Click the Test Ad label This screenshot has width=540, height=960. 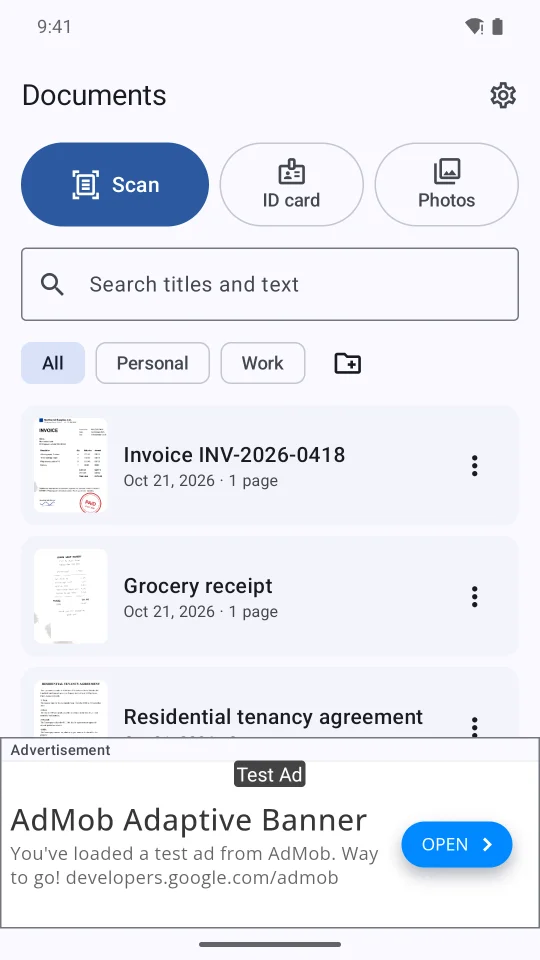click(x=269, y=774)
